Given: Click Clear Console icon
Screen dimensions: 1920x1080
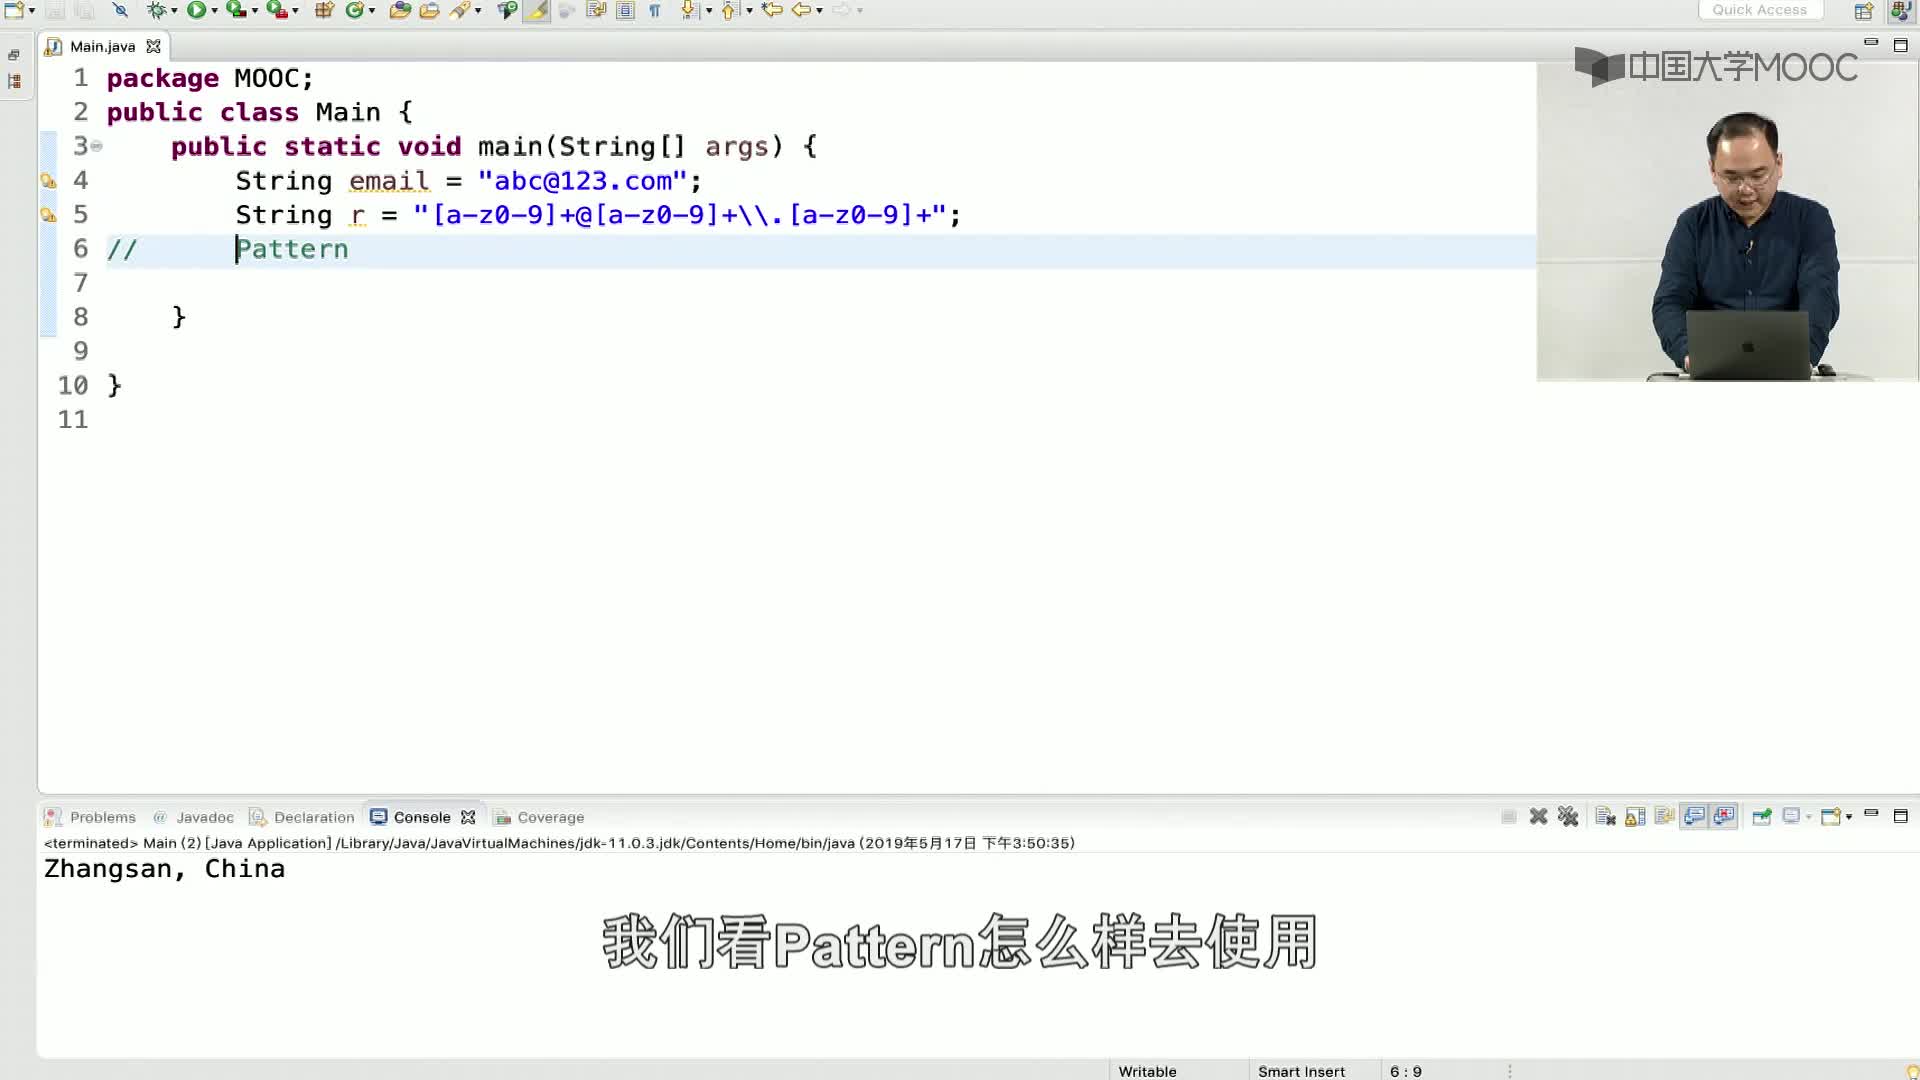Looking at the screenshot, I should pos(1605,817).
